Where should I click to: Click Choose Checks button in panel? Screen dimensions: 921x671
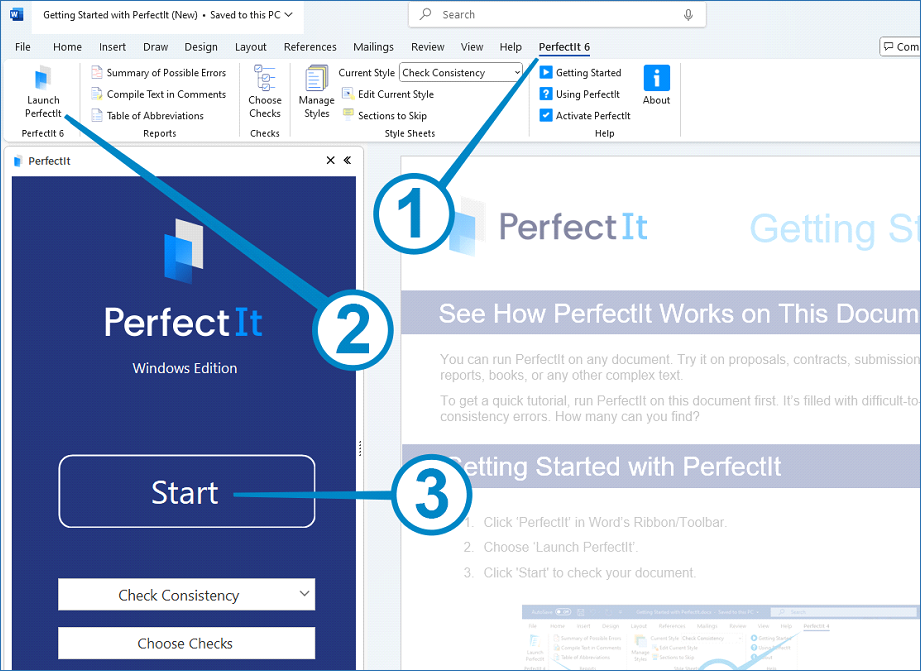click(186, 643)
